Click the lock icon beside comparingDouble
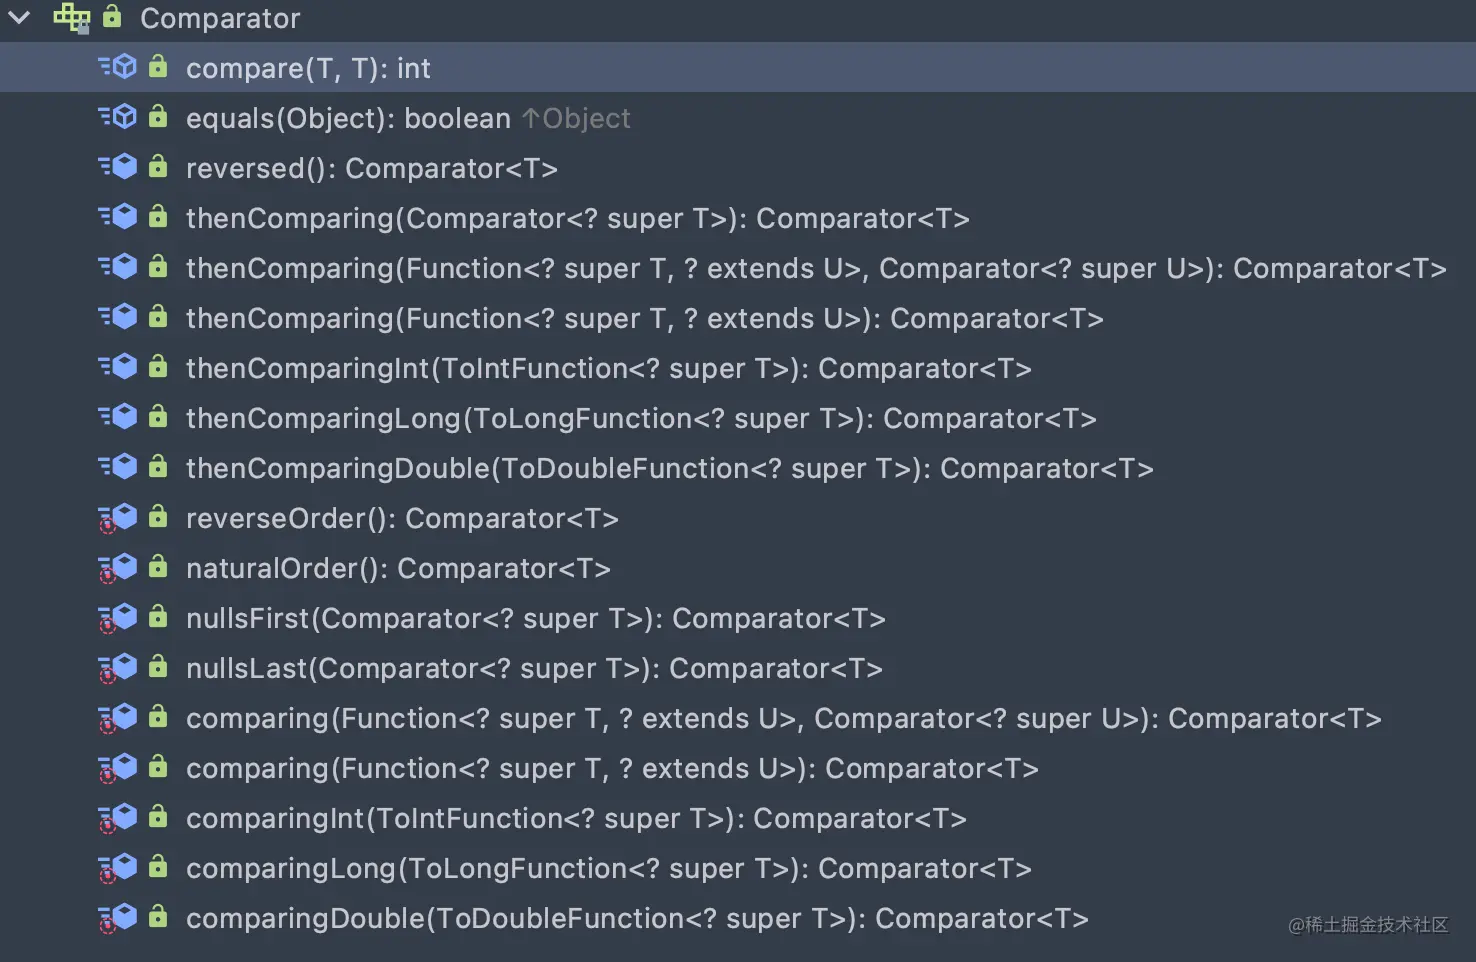The image size is (1476, 962). coord(158,917)
